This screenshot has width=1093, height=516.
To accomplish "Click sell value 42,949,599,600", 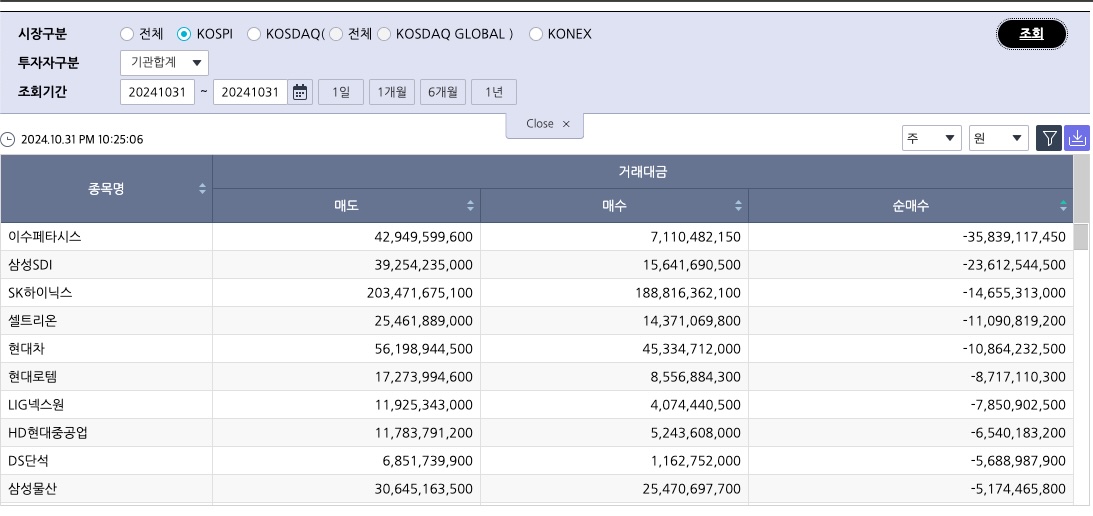I will coord(423,237).
